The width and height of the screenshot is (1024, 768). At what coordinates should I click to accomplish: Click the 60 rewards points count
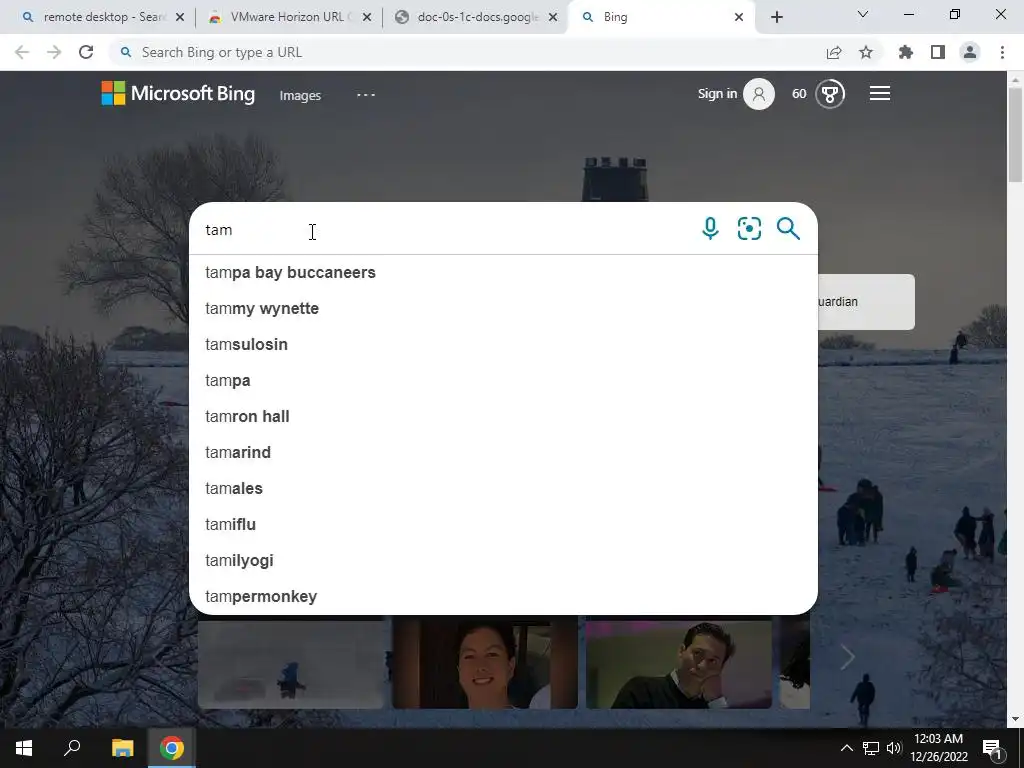click(x=799, y=94)
